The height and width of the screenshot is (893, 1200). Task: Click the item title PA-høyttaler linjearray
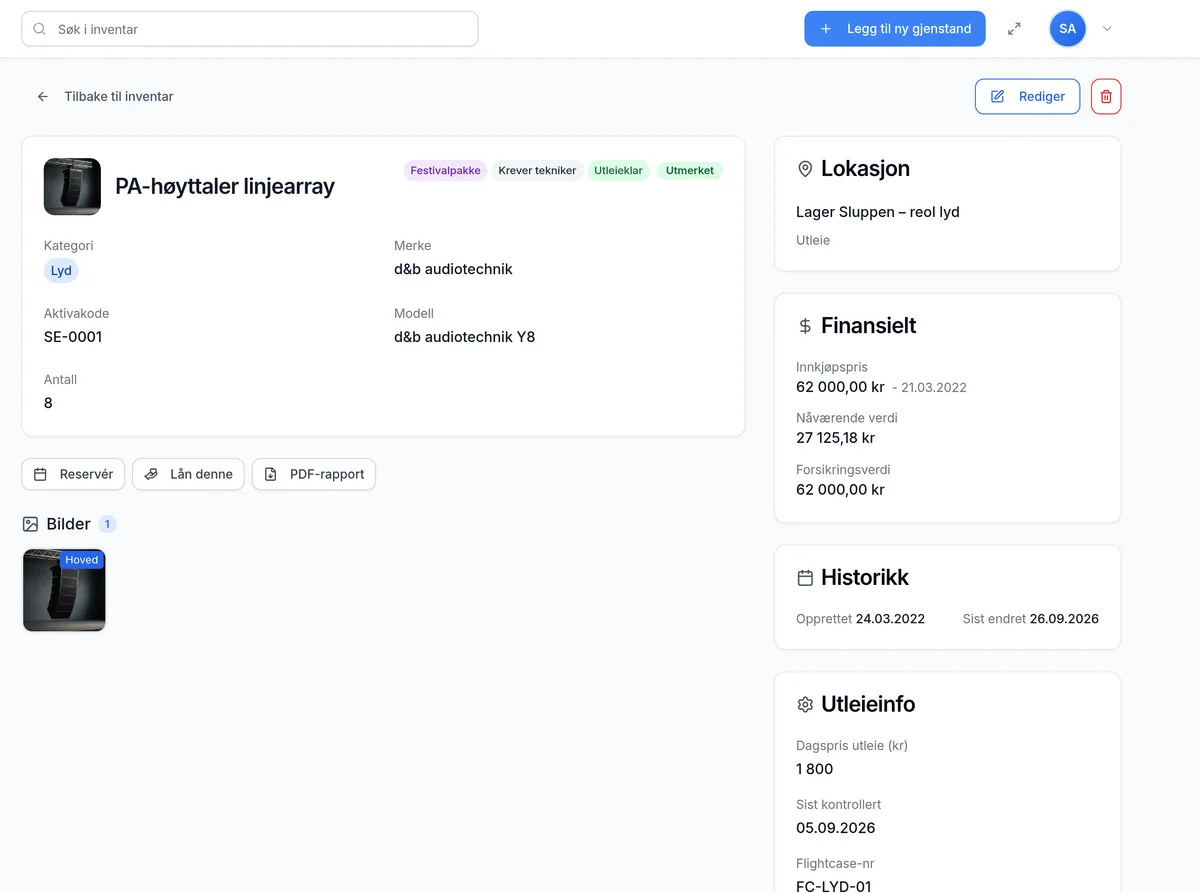pos(225,186)
